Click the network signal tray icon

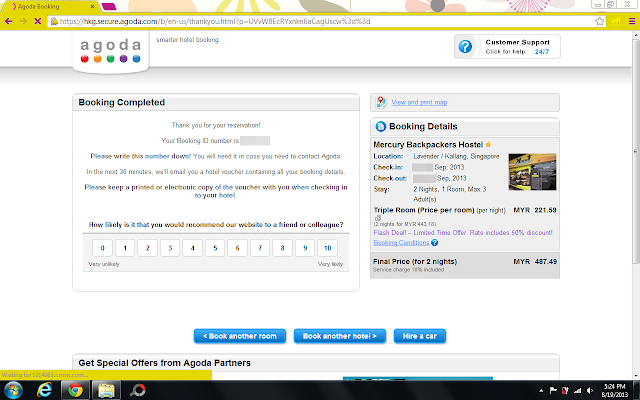pos(577,391)
